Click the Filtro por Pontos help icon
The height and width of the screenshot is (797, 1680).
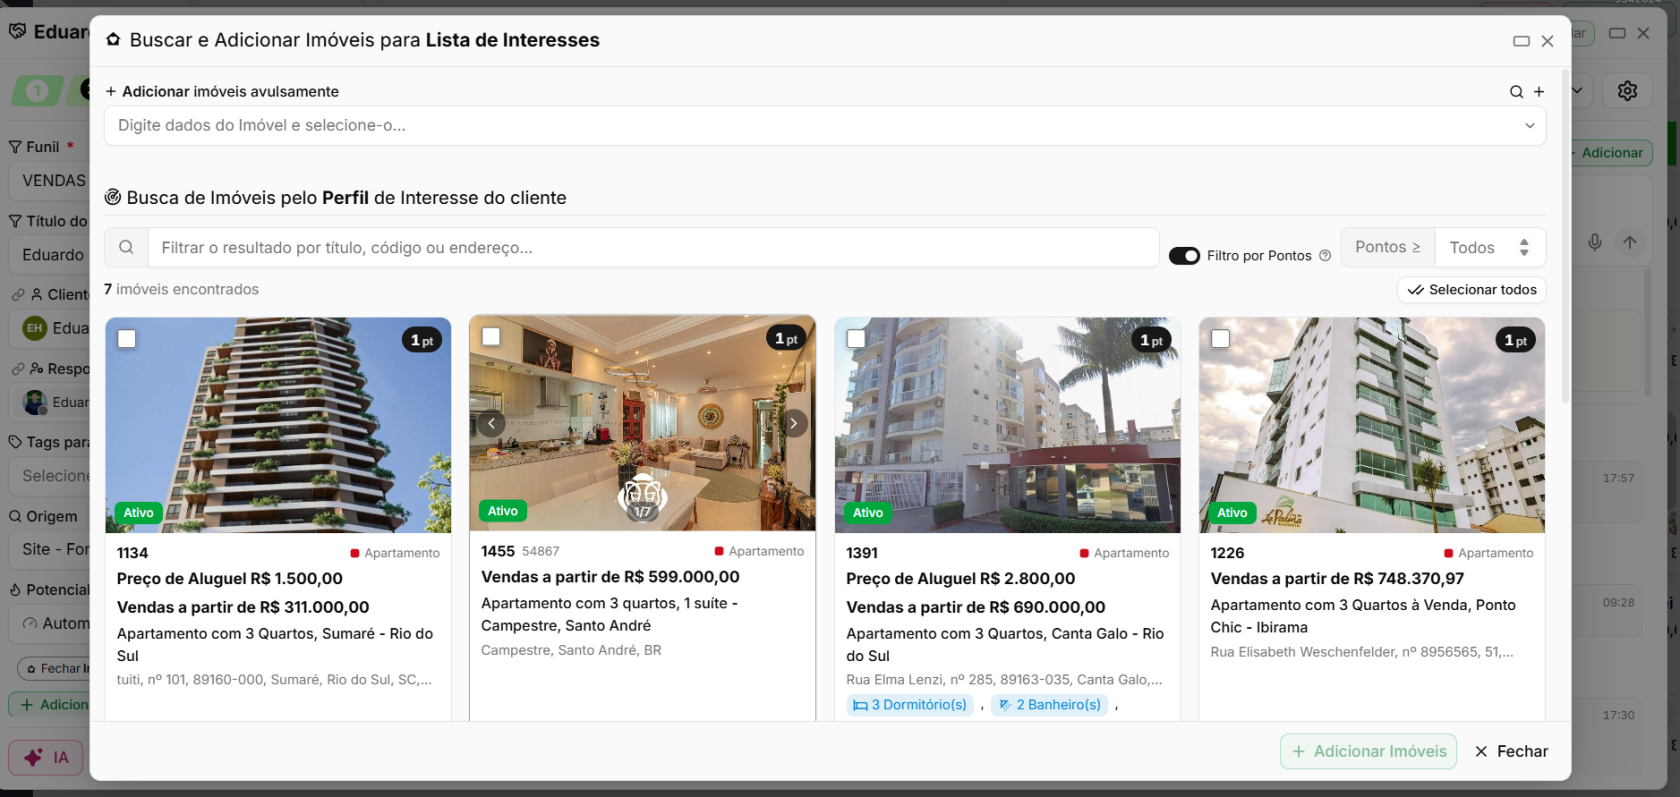[x=1325, y=256]
